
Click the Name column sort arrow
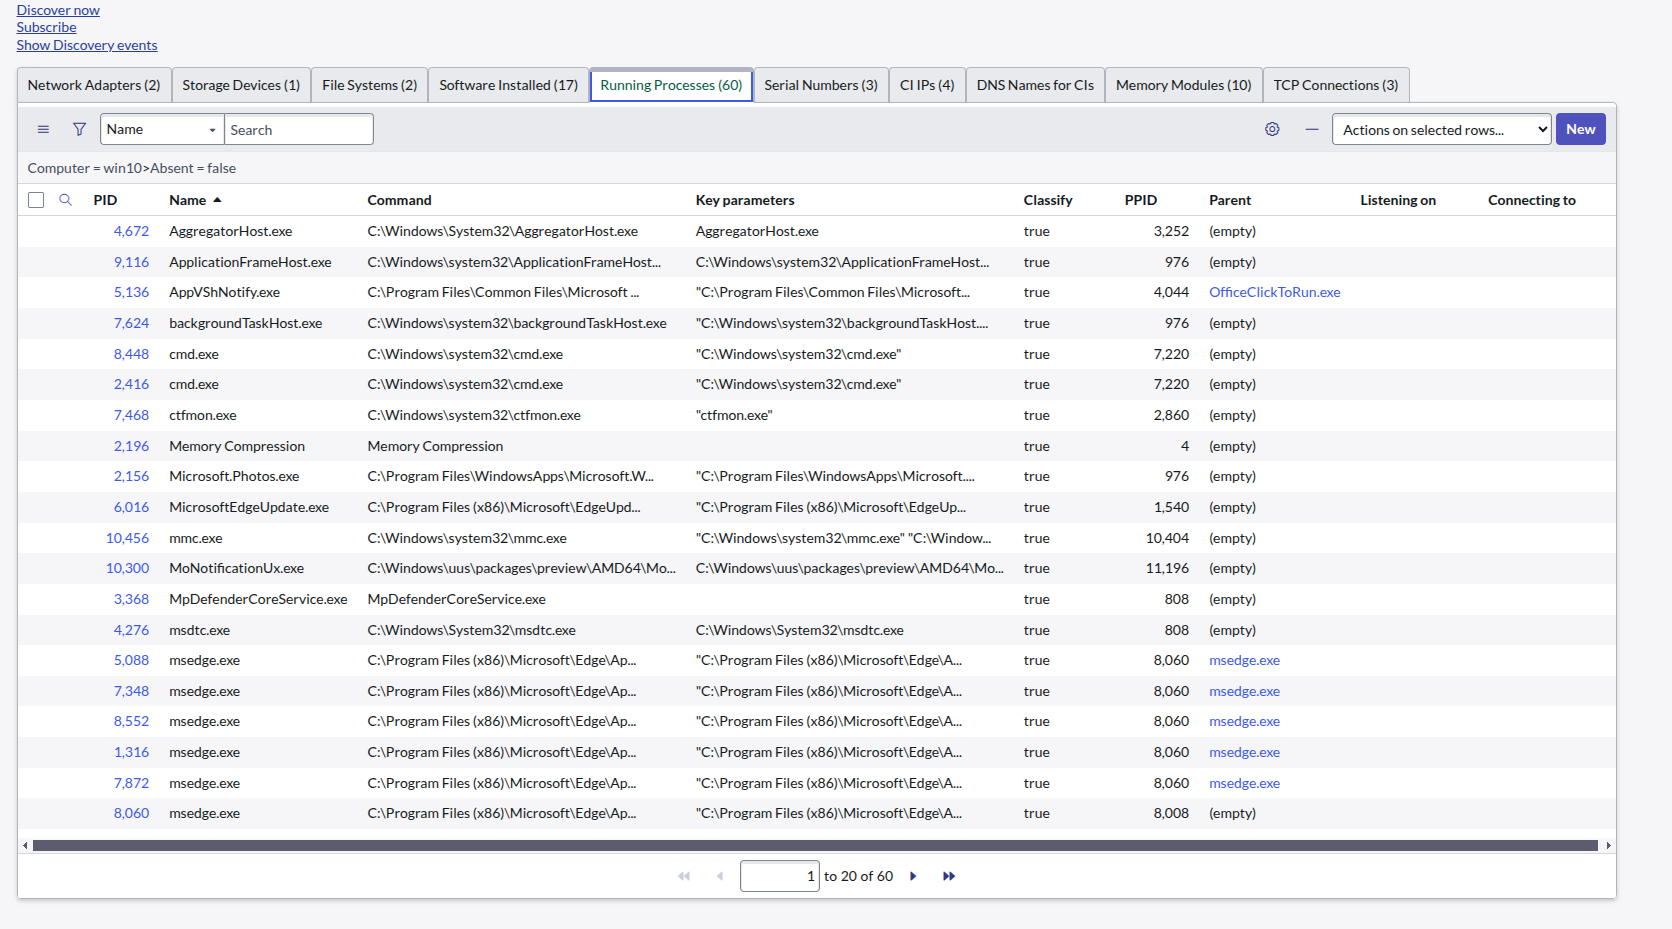tap(218, 199)
